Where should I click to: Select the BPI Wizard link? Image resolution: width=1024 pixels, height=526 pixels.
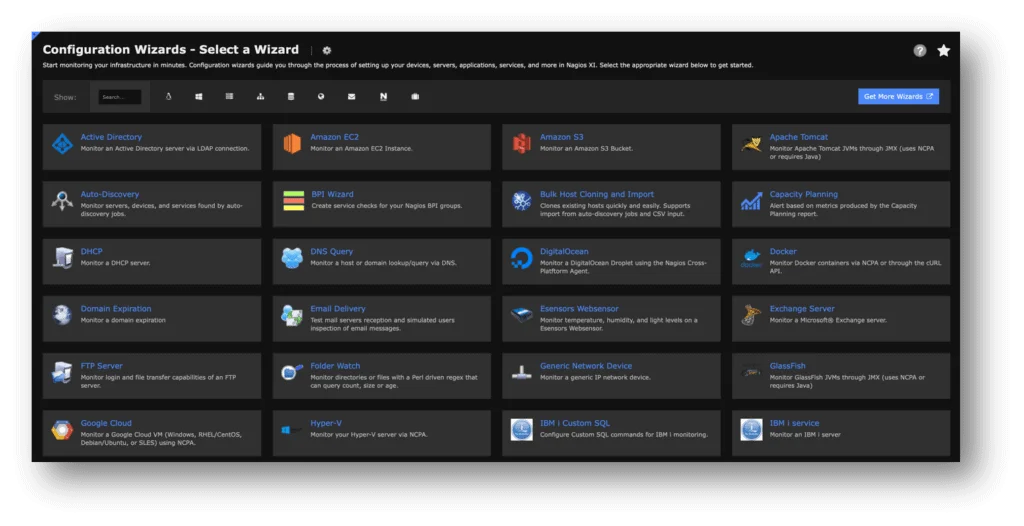coord(332,194)
